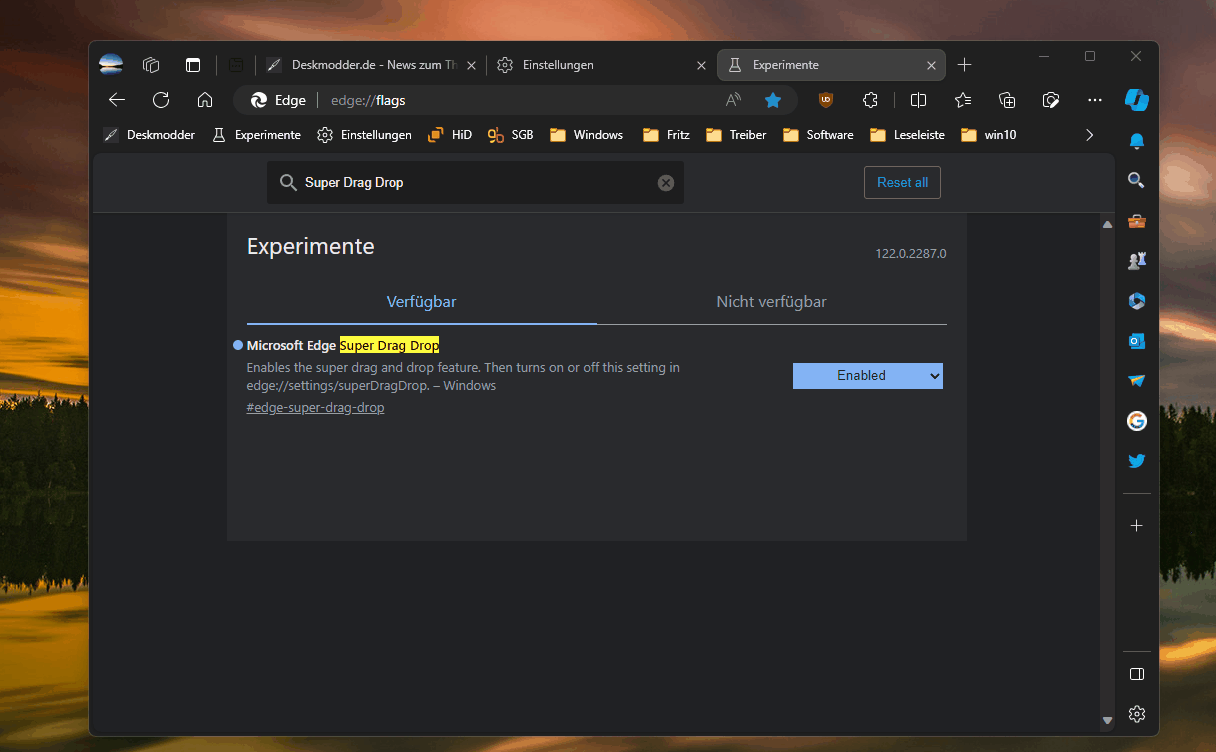Open the Super Drag Drop Enabled dropdown

point(868,376)
